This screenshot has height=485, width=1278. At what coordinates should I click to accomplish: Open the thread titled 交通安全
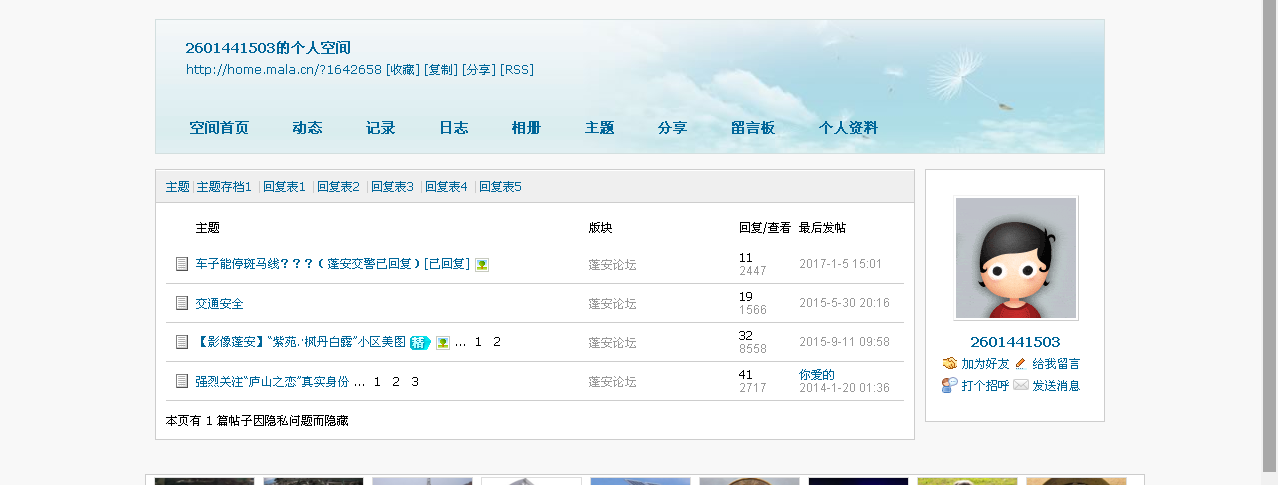(x=219, y=303)
